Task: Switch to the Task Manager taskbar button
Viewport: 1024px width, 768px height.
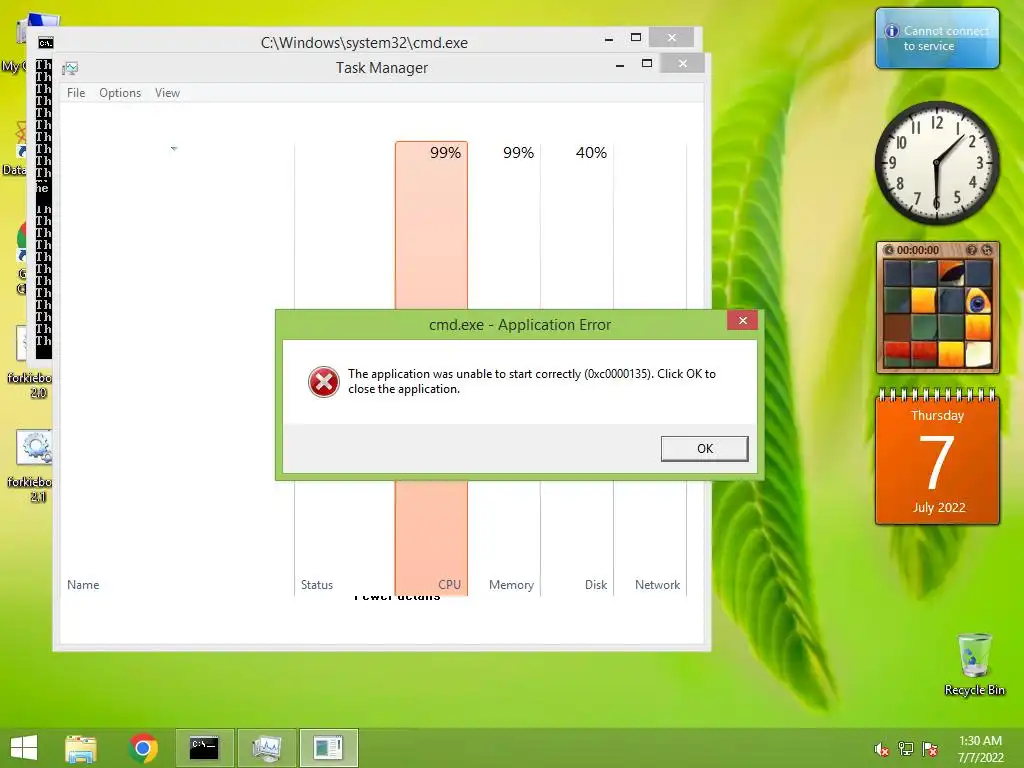Action: pyautogui.click(x=266, y=748)
